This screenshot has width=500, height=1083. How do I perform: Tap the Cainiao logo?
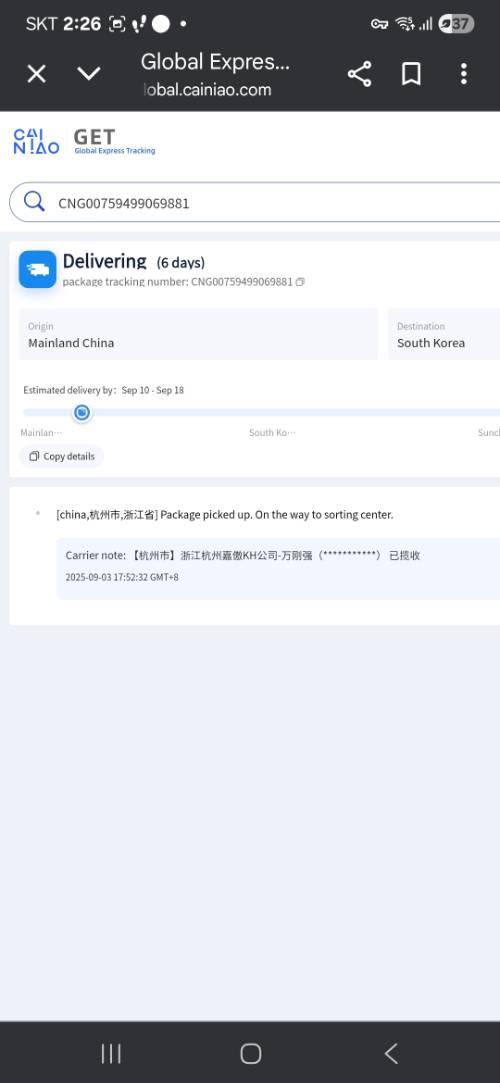coord(36,141)
